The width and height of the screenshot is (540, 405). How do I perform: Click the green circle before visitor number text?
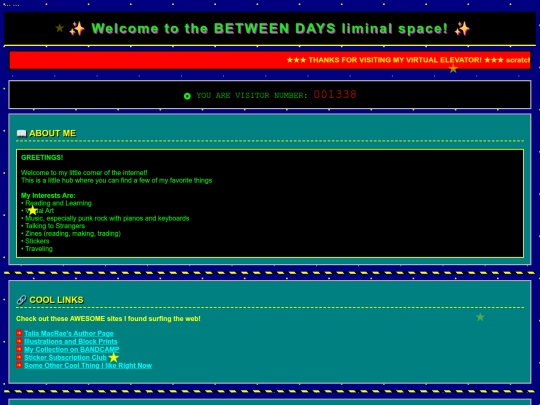[x=187, y=96]
